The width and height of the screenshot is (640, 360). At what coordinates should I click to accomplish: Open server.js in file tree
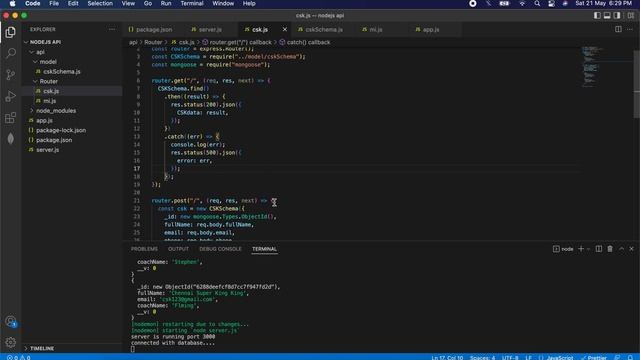point(47,150)
